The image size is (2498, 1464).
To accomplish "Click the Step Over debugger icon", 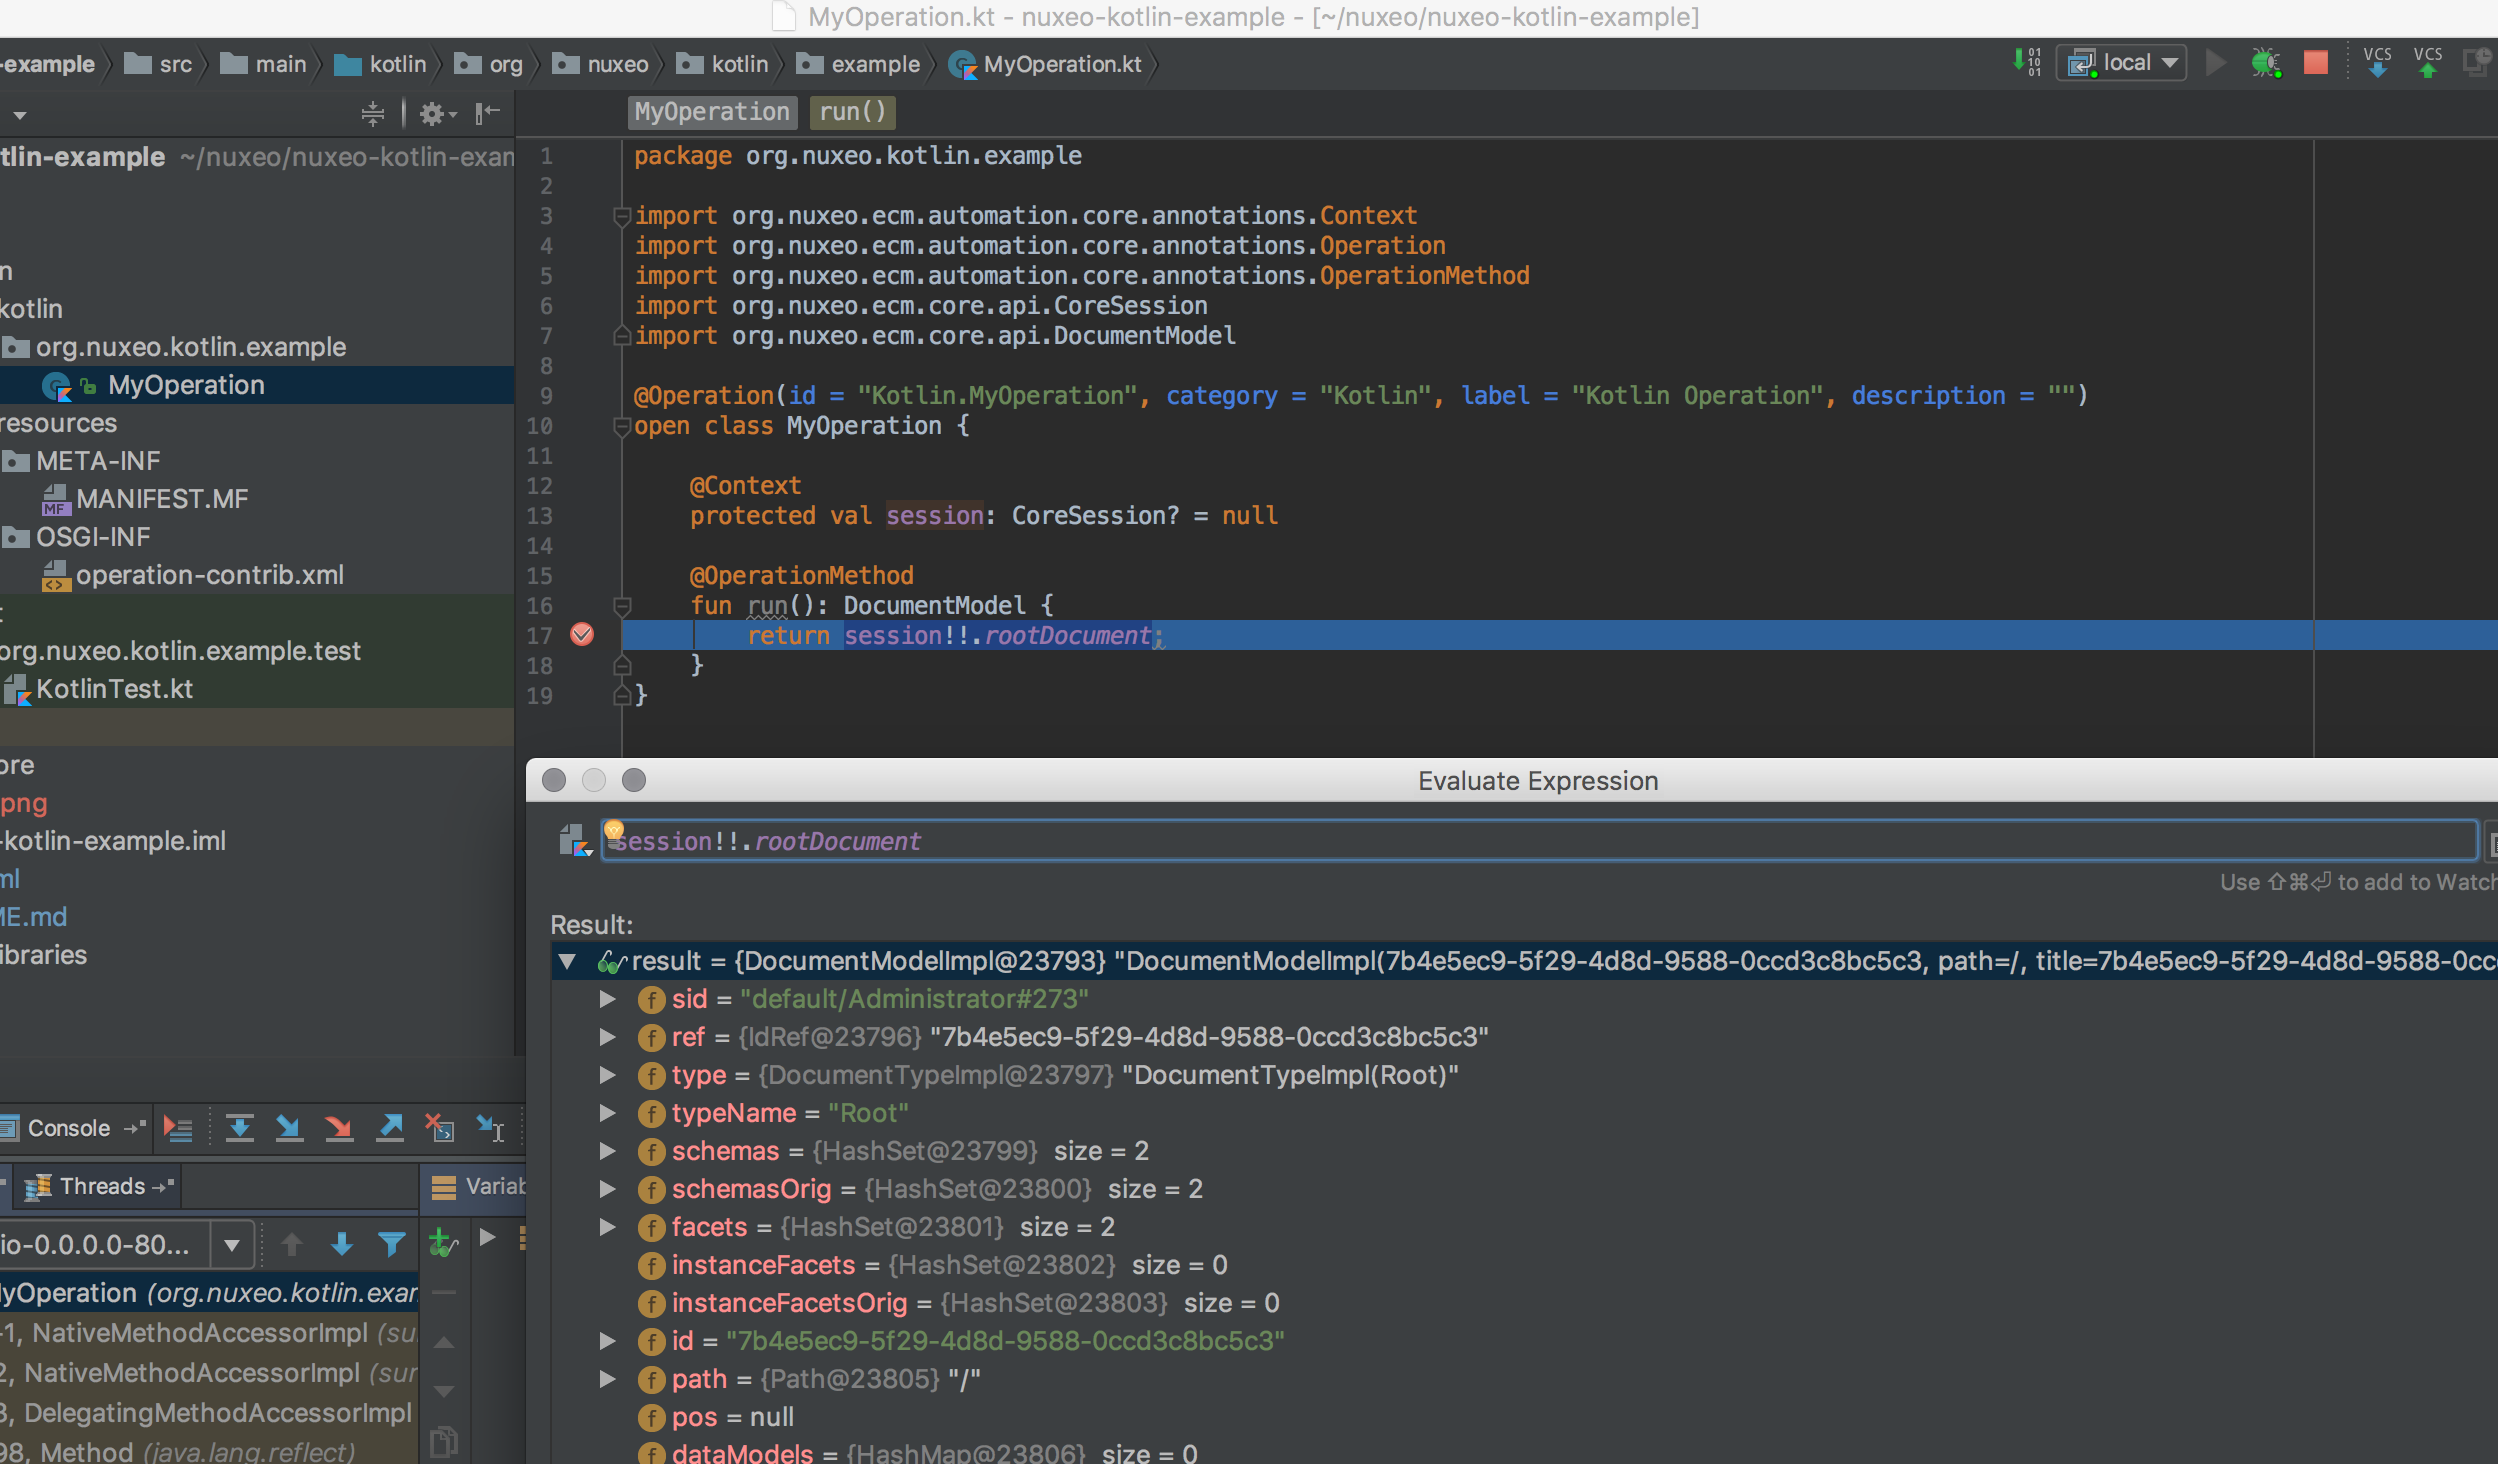I will (x=240, y=1128).
